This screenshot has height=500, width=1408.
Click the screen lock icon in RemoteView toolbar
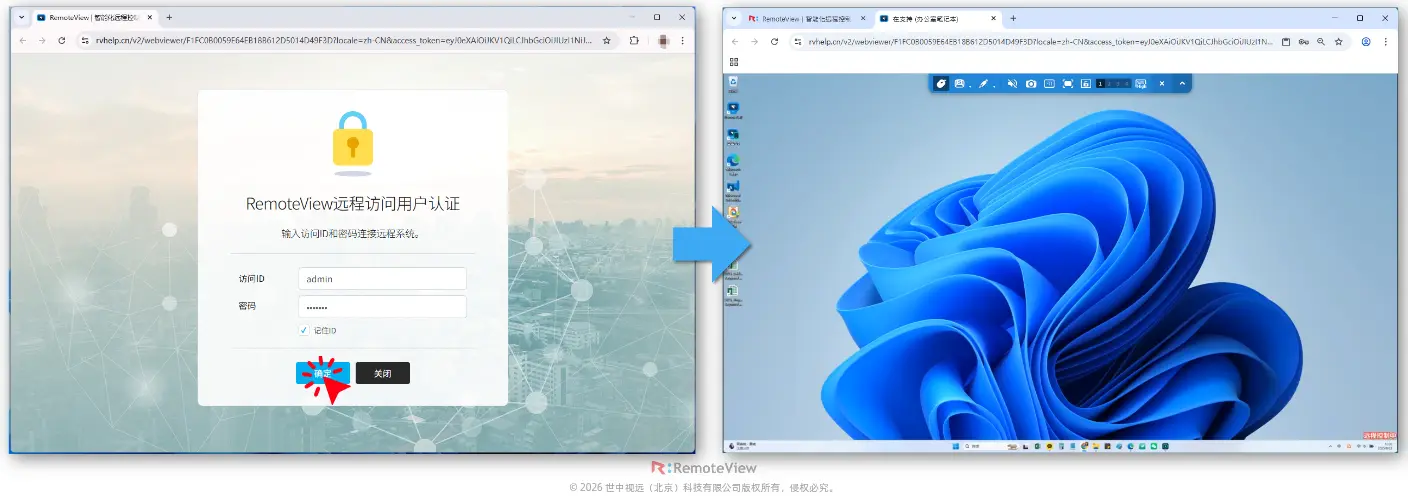[1086, 83]
